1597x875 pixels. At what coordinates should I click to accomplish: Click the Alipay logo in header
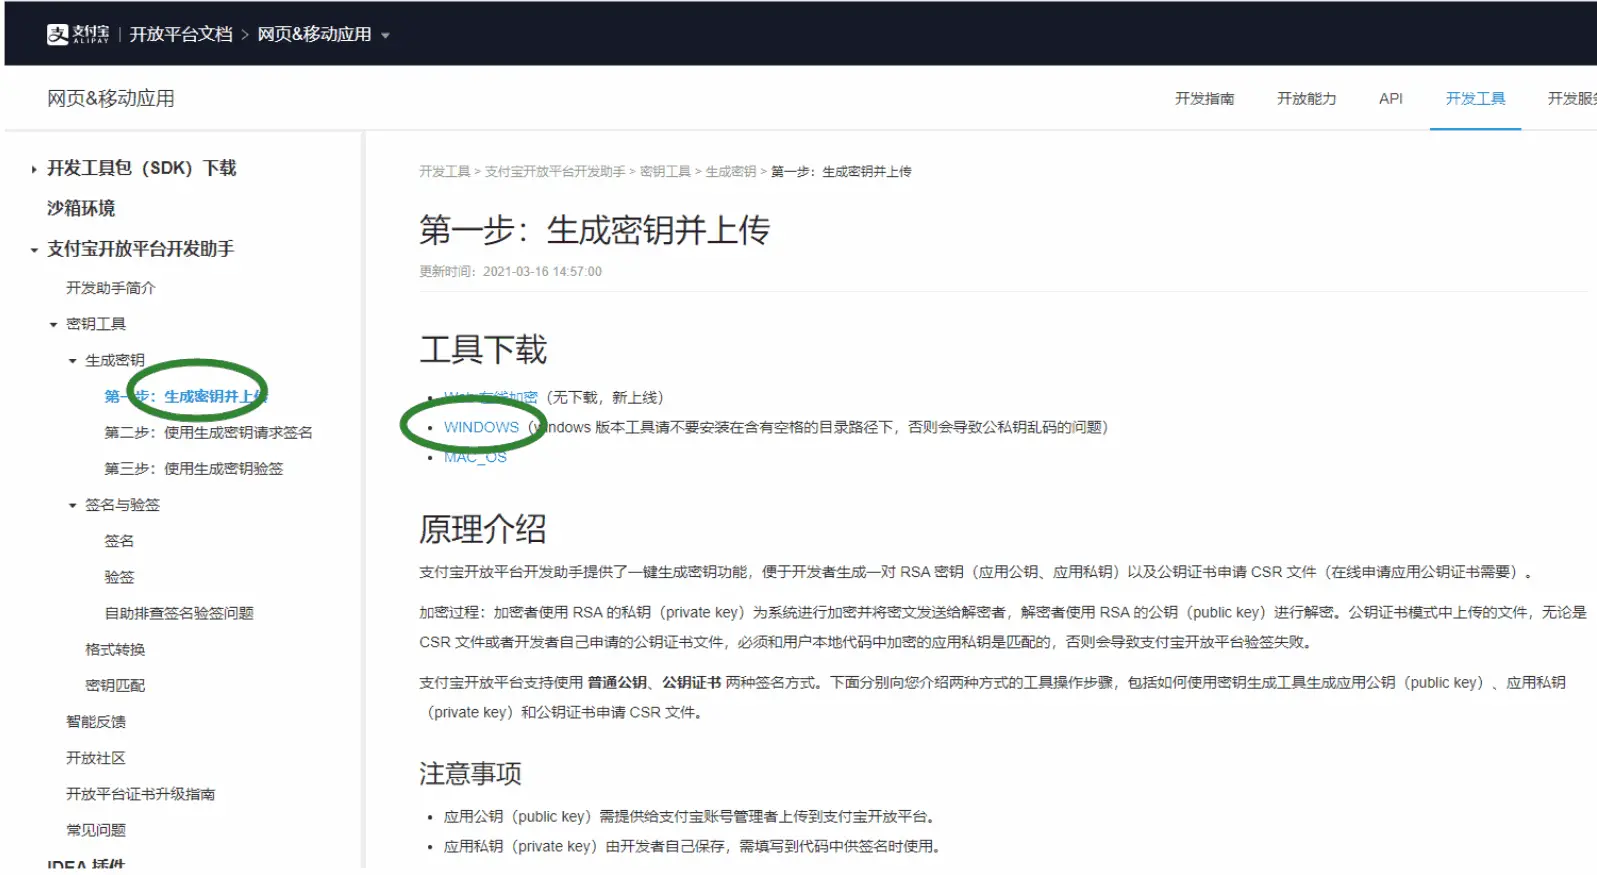[77, 34]
